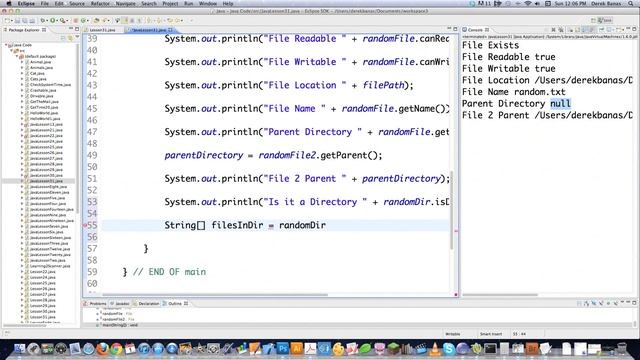Collapse the default package node

pos(17,56)
